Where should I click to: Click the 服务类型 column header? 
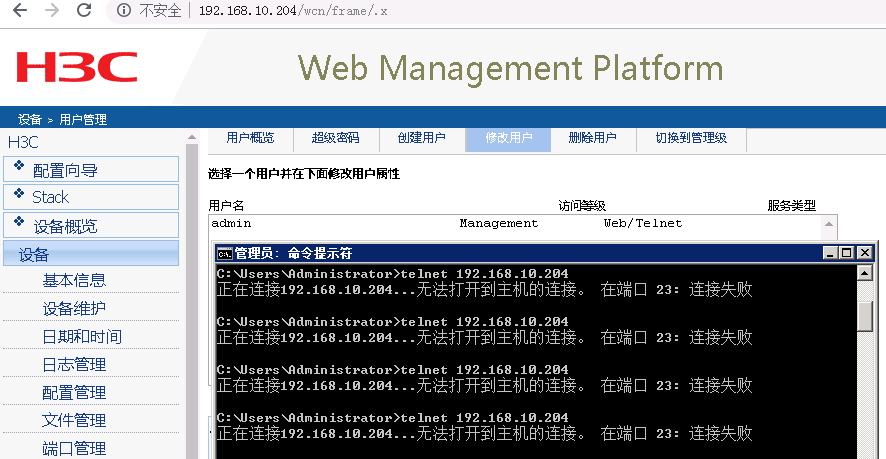[792, 206]
